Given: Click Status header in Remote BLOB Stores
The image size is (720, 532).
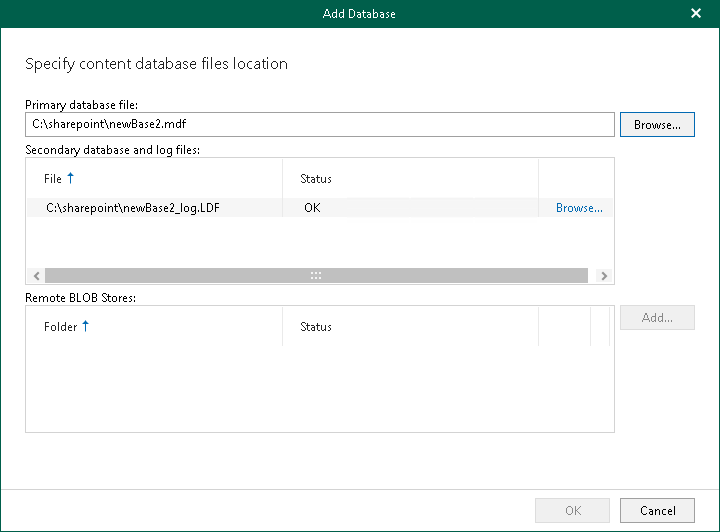Looking at the screenshot, I should click(x=316, y=327).
